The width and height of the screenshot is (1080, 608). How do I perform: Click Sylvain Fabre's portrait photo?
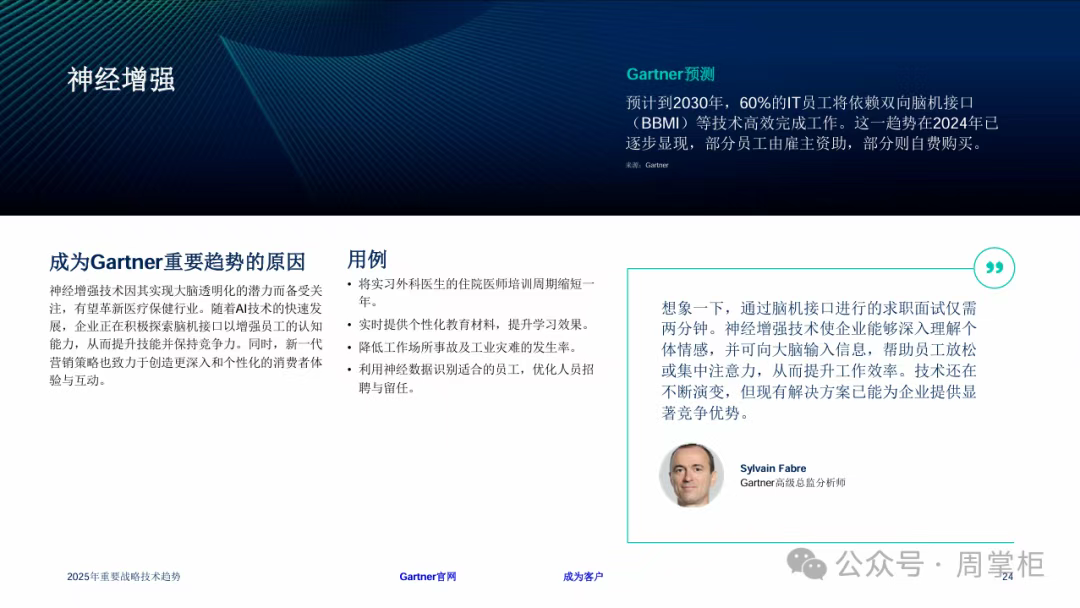[691, 475]
